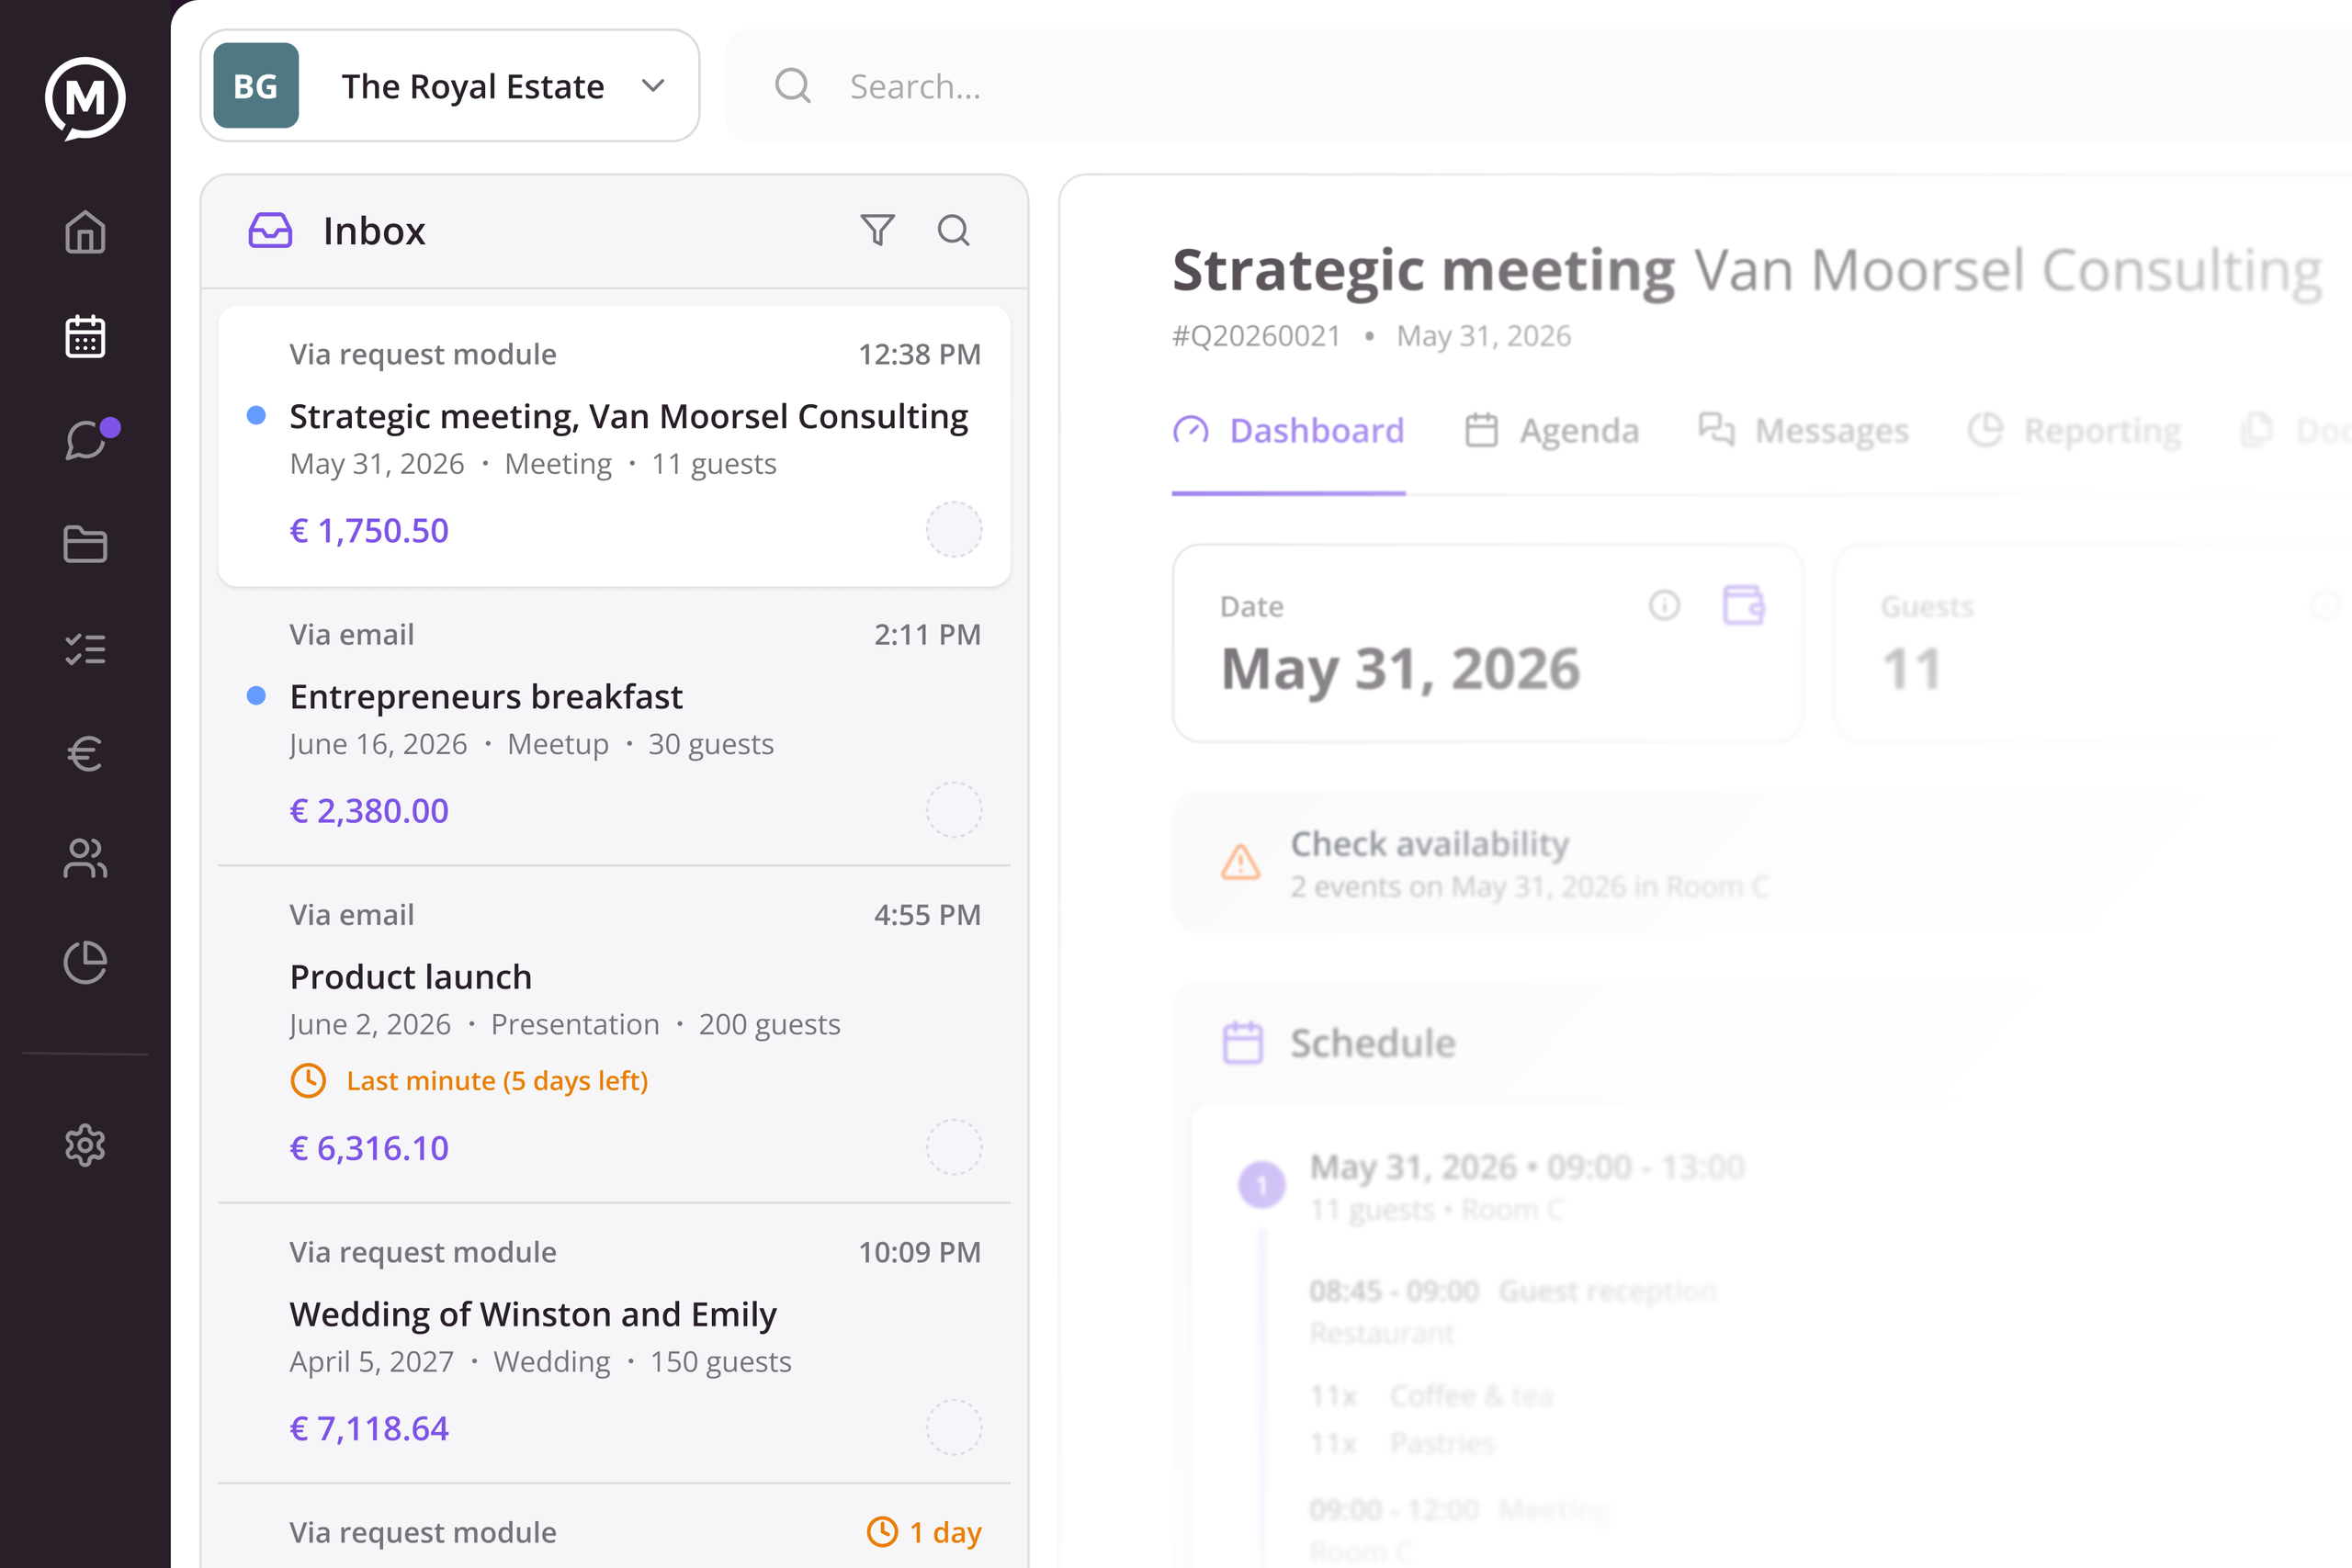Viewport: 2352px width, 1568px height.
Task: Toggle selection circle for Entrepreneurs breakfast
Action: [x=953, y=809]
